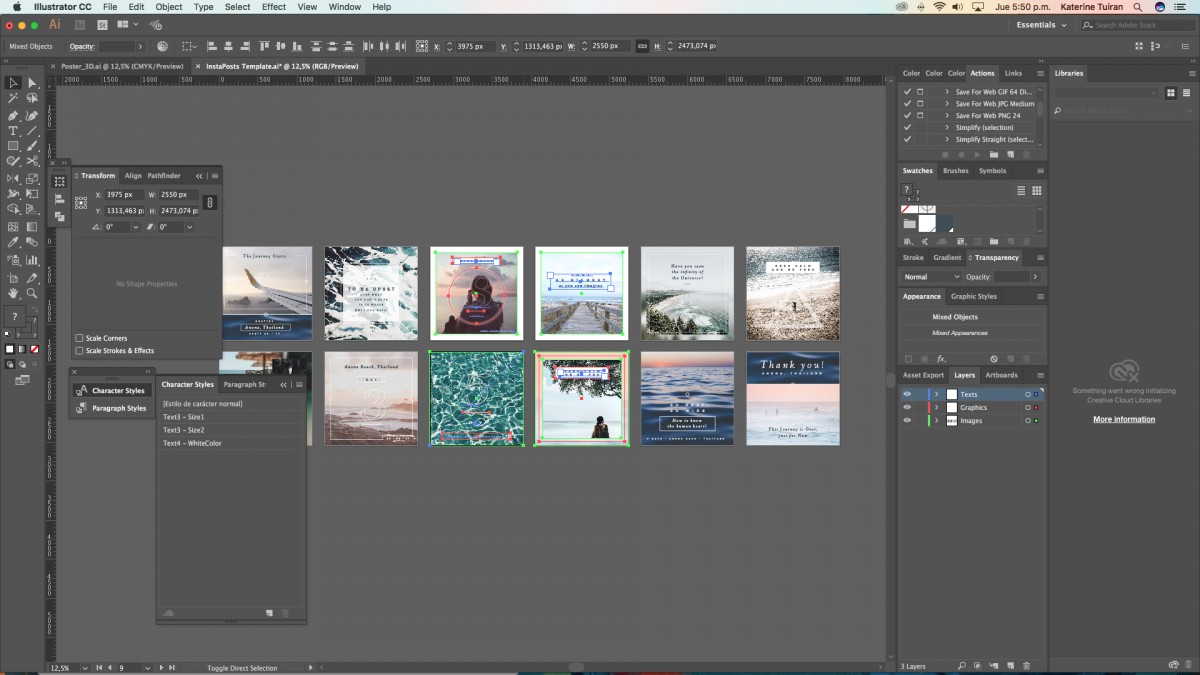Click the More information link
1200x675 pixels.
point(1123,419)
